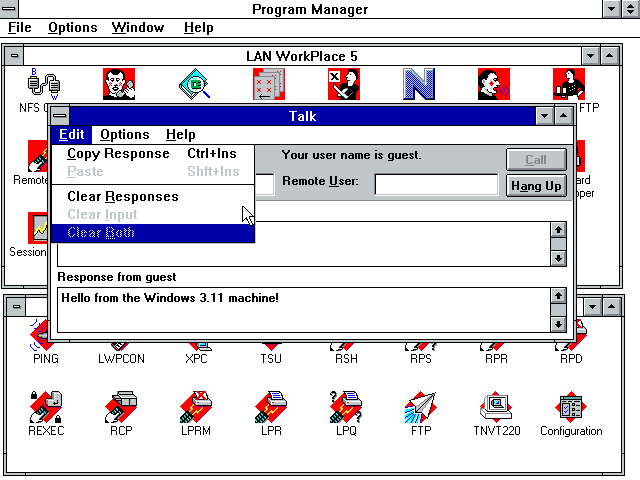This screenshot has height=480, width=640.
Task: Launch the FTP paper airplane icon
Action: [x=421, y=407]
